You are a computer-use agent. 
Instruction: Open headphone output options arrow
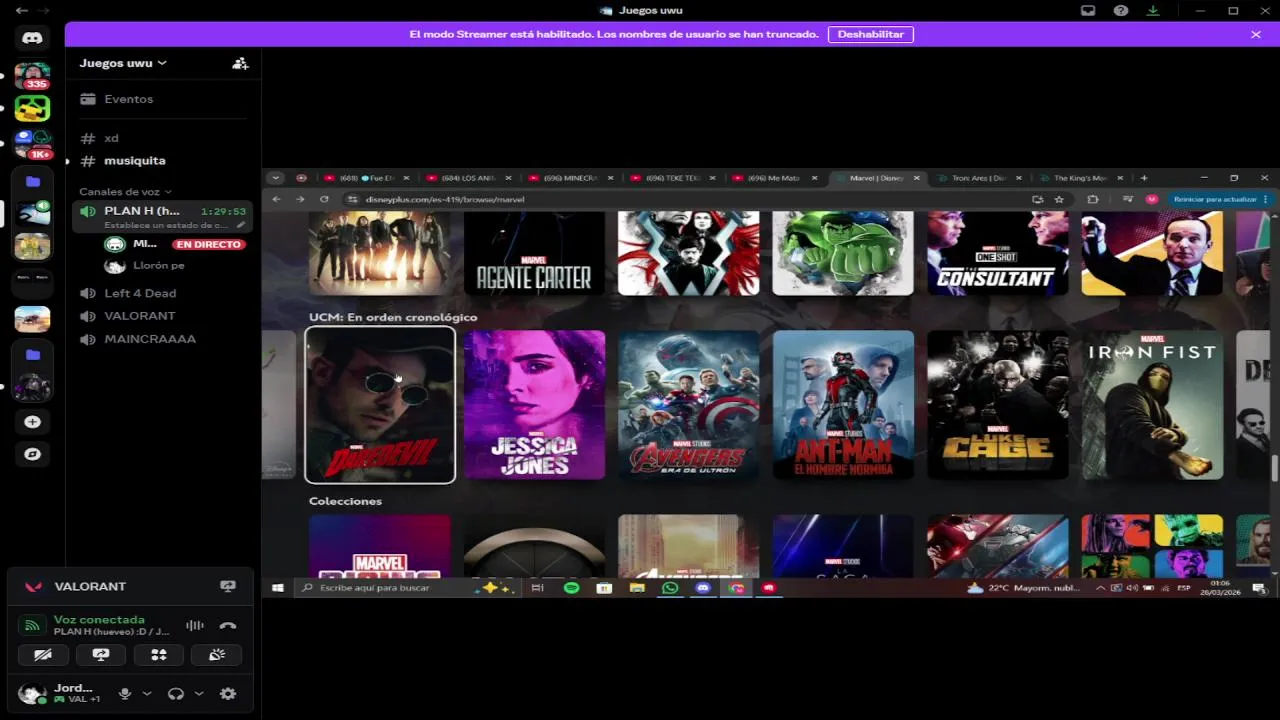199,693
